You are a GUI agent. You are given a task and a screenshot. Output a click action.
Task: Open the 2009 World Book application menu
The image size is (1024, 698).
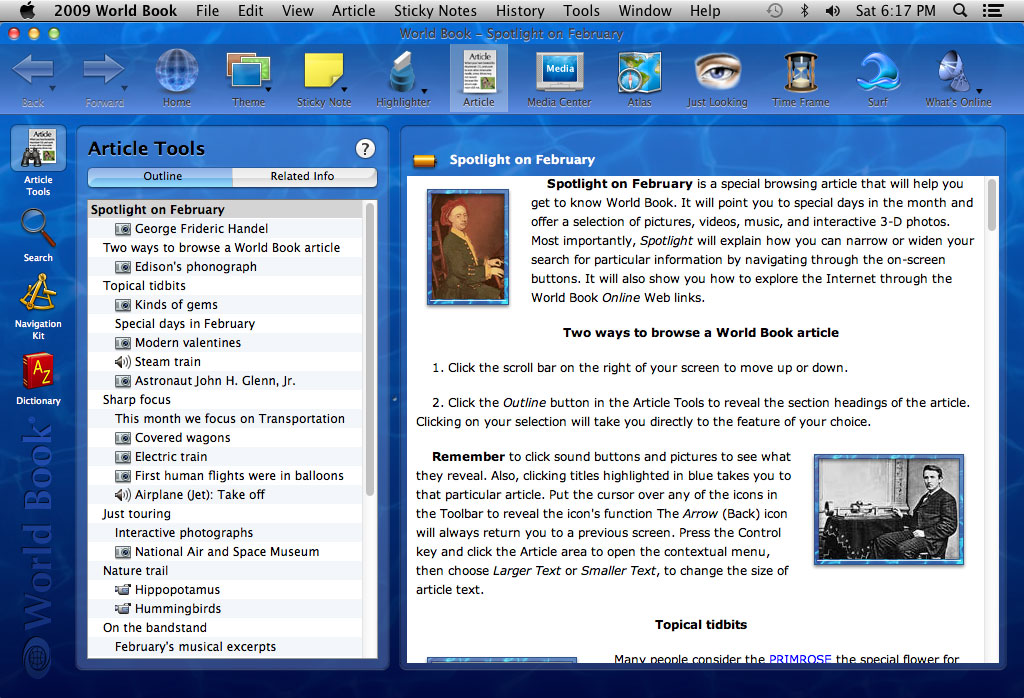(115, 10)
